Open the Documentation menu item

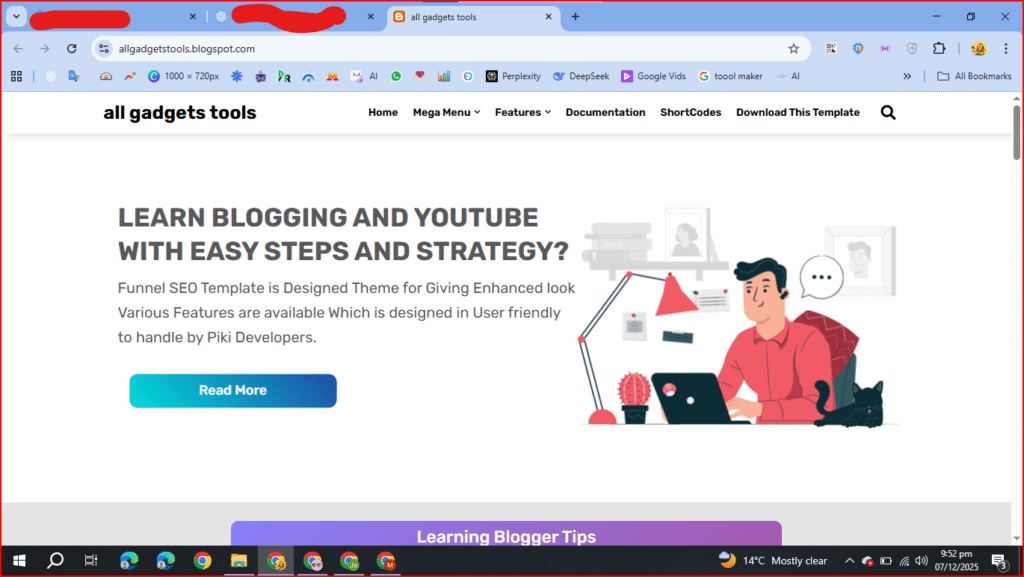point(605,112)
